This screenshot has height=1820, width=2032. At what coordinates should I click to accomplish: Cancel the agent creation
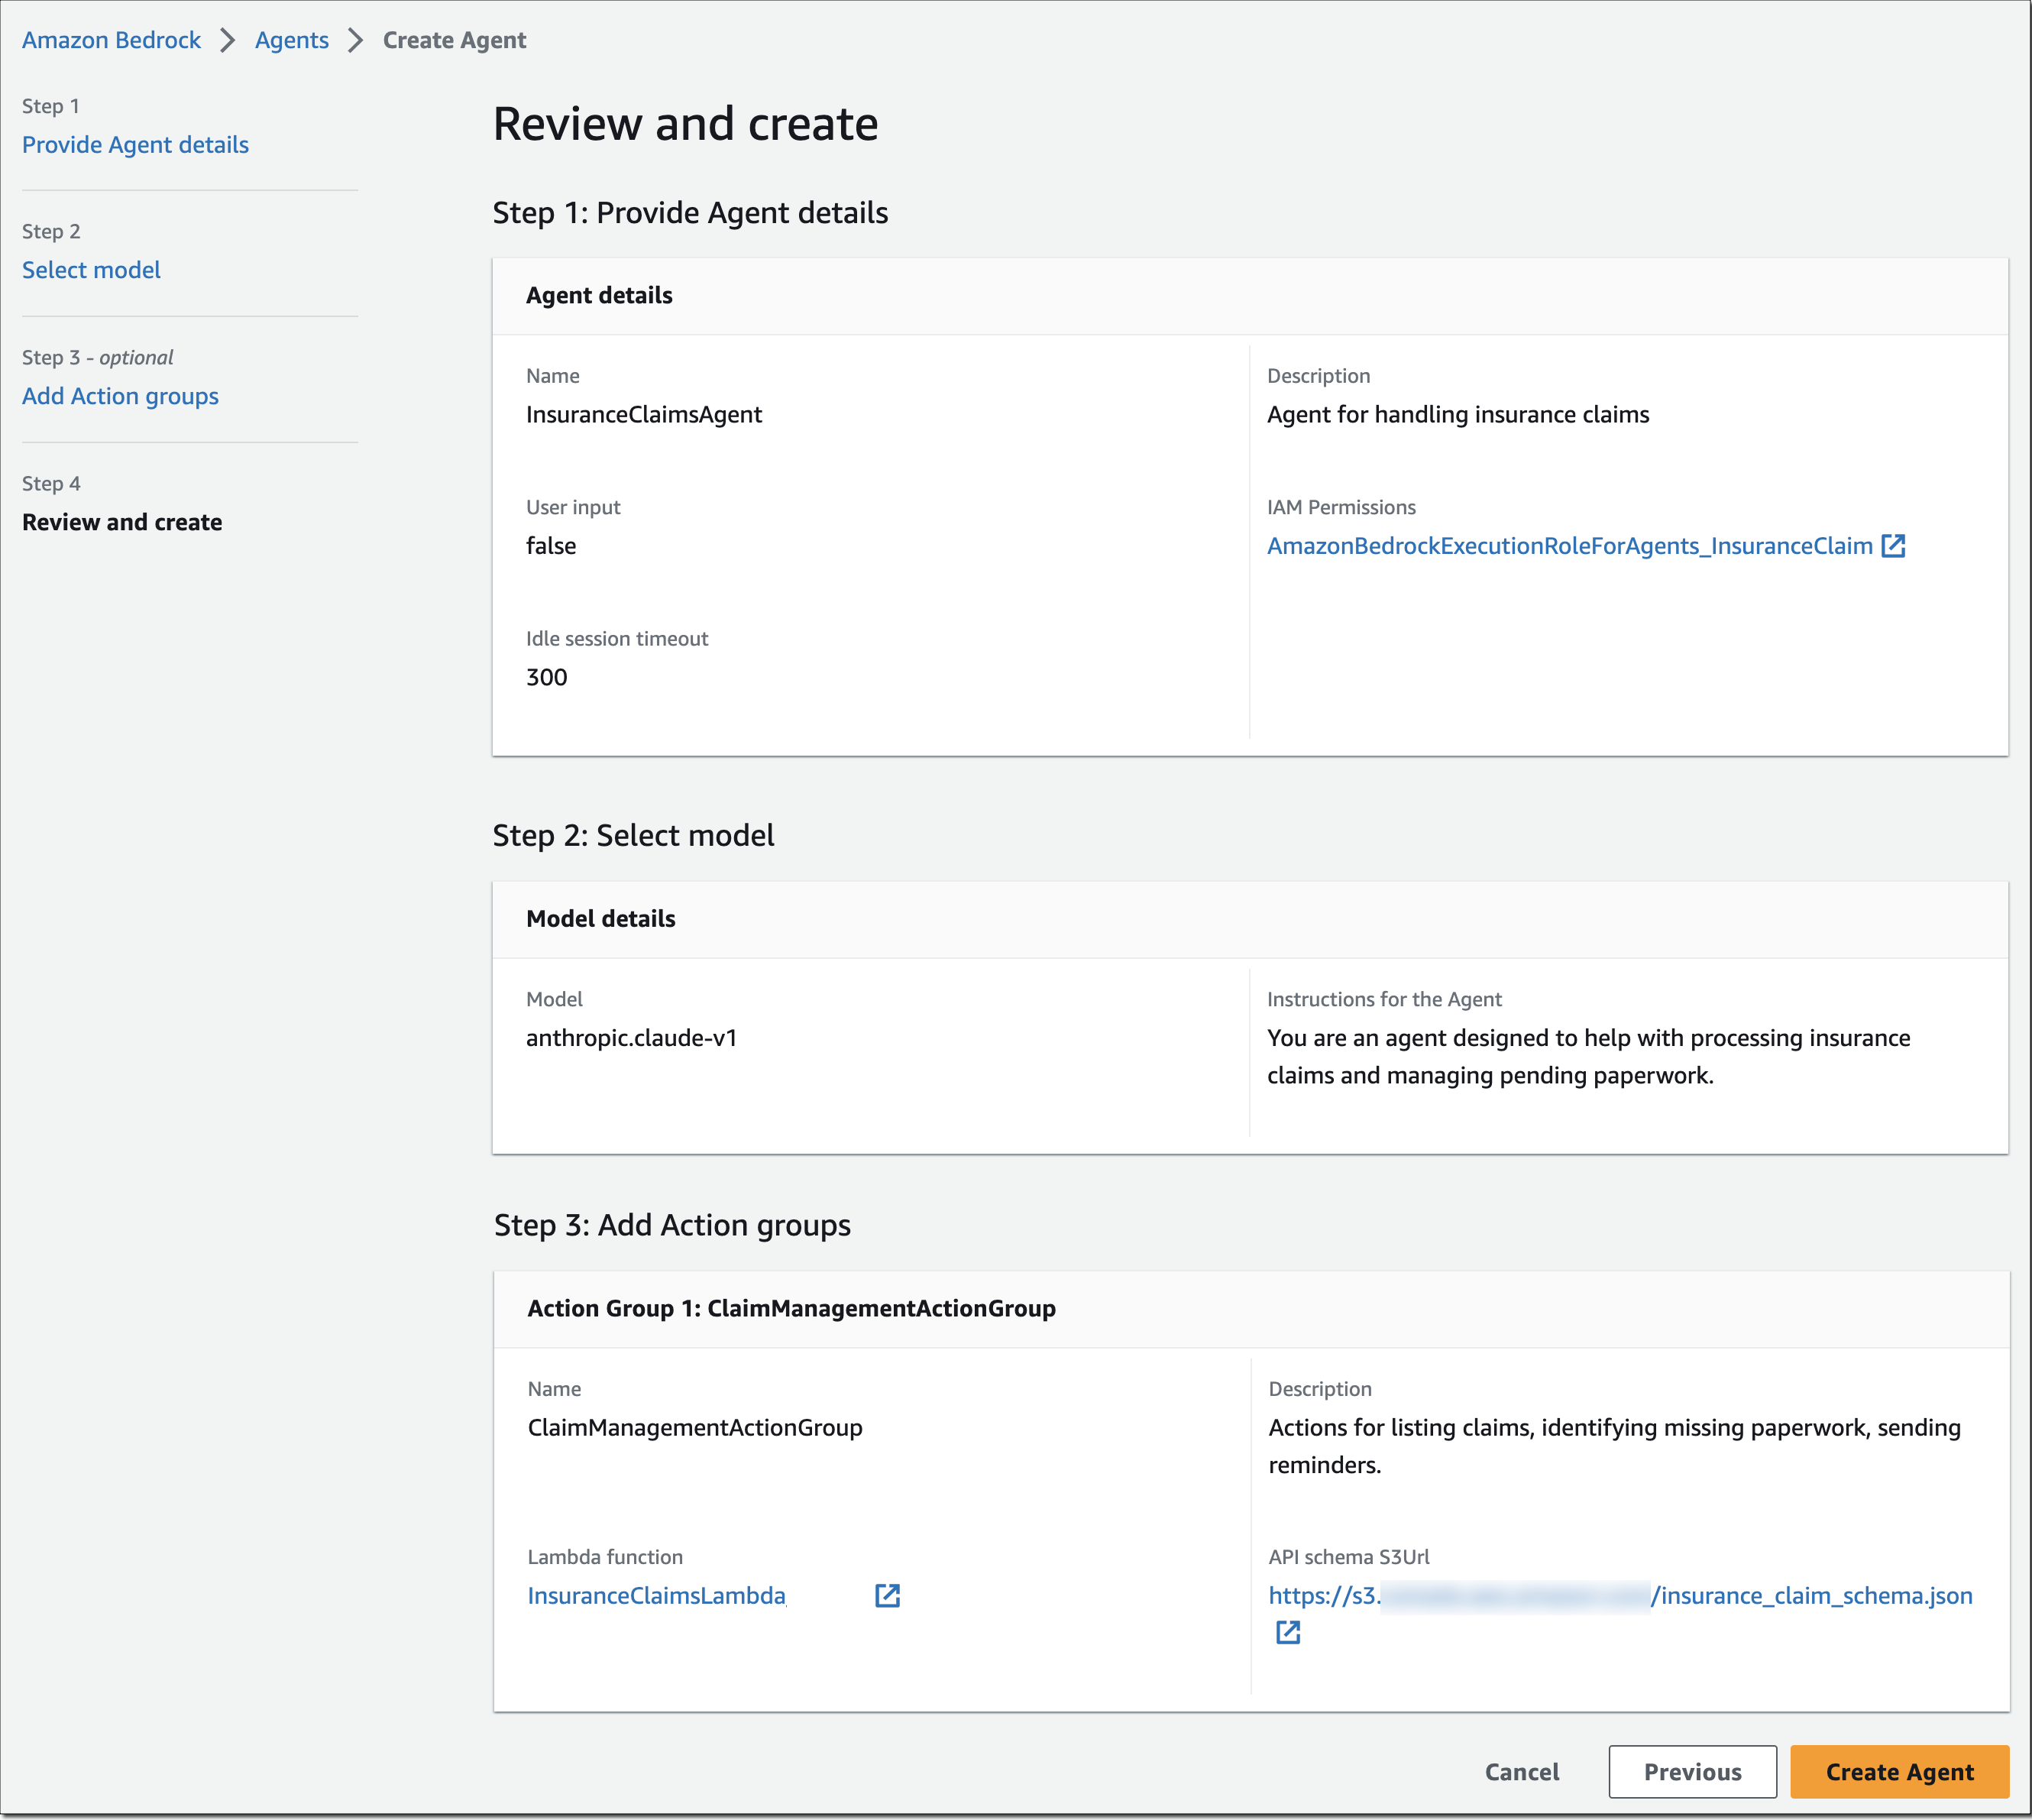coord(1521,1771)
